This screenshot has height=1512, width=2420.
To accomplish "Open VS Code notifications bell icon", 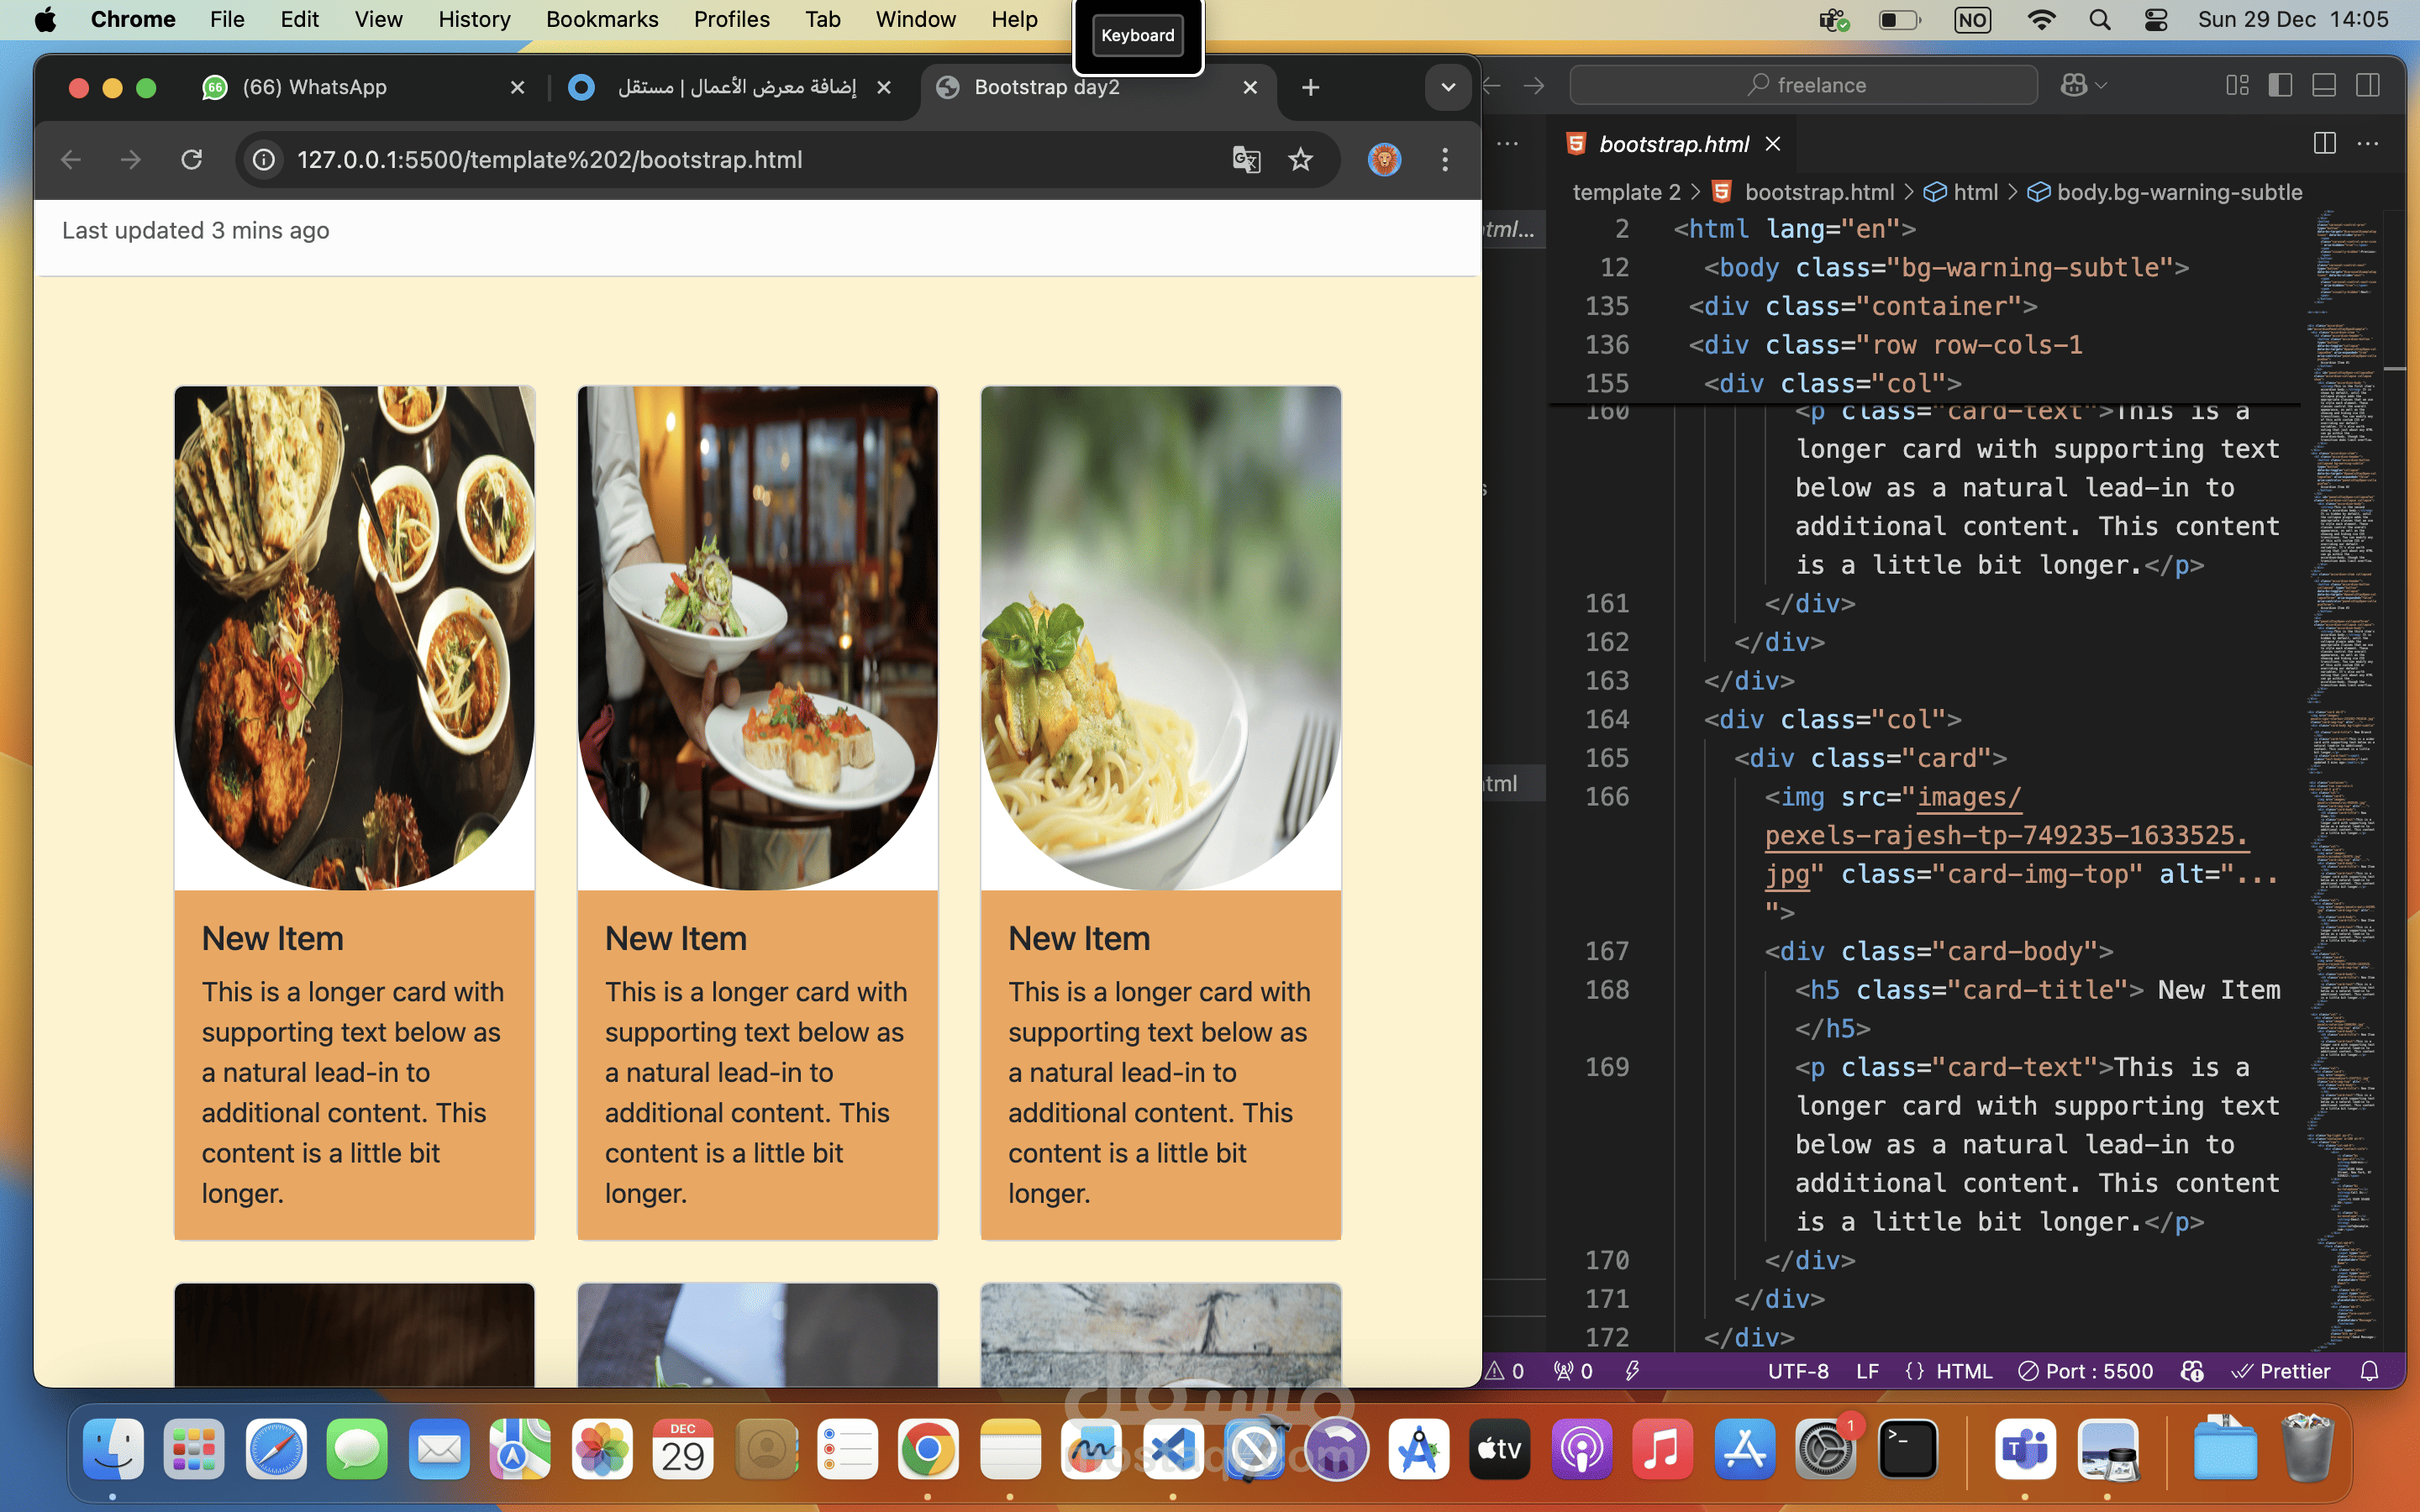I will click(2369, 1371).
